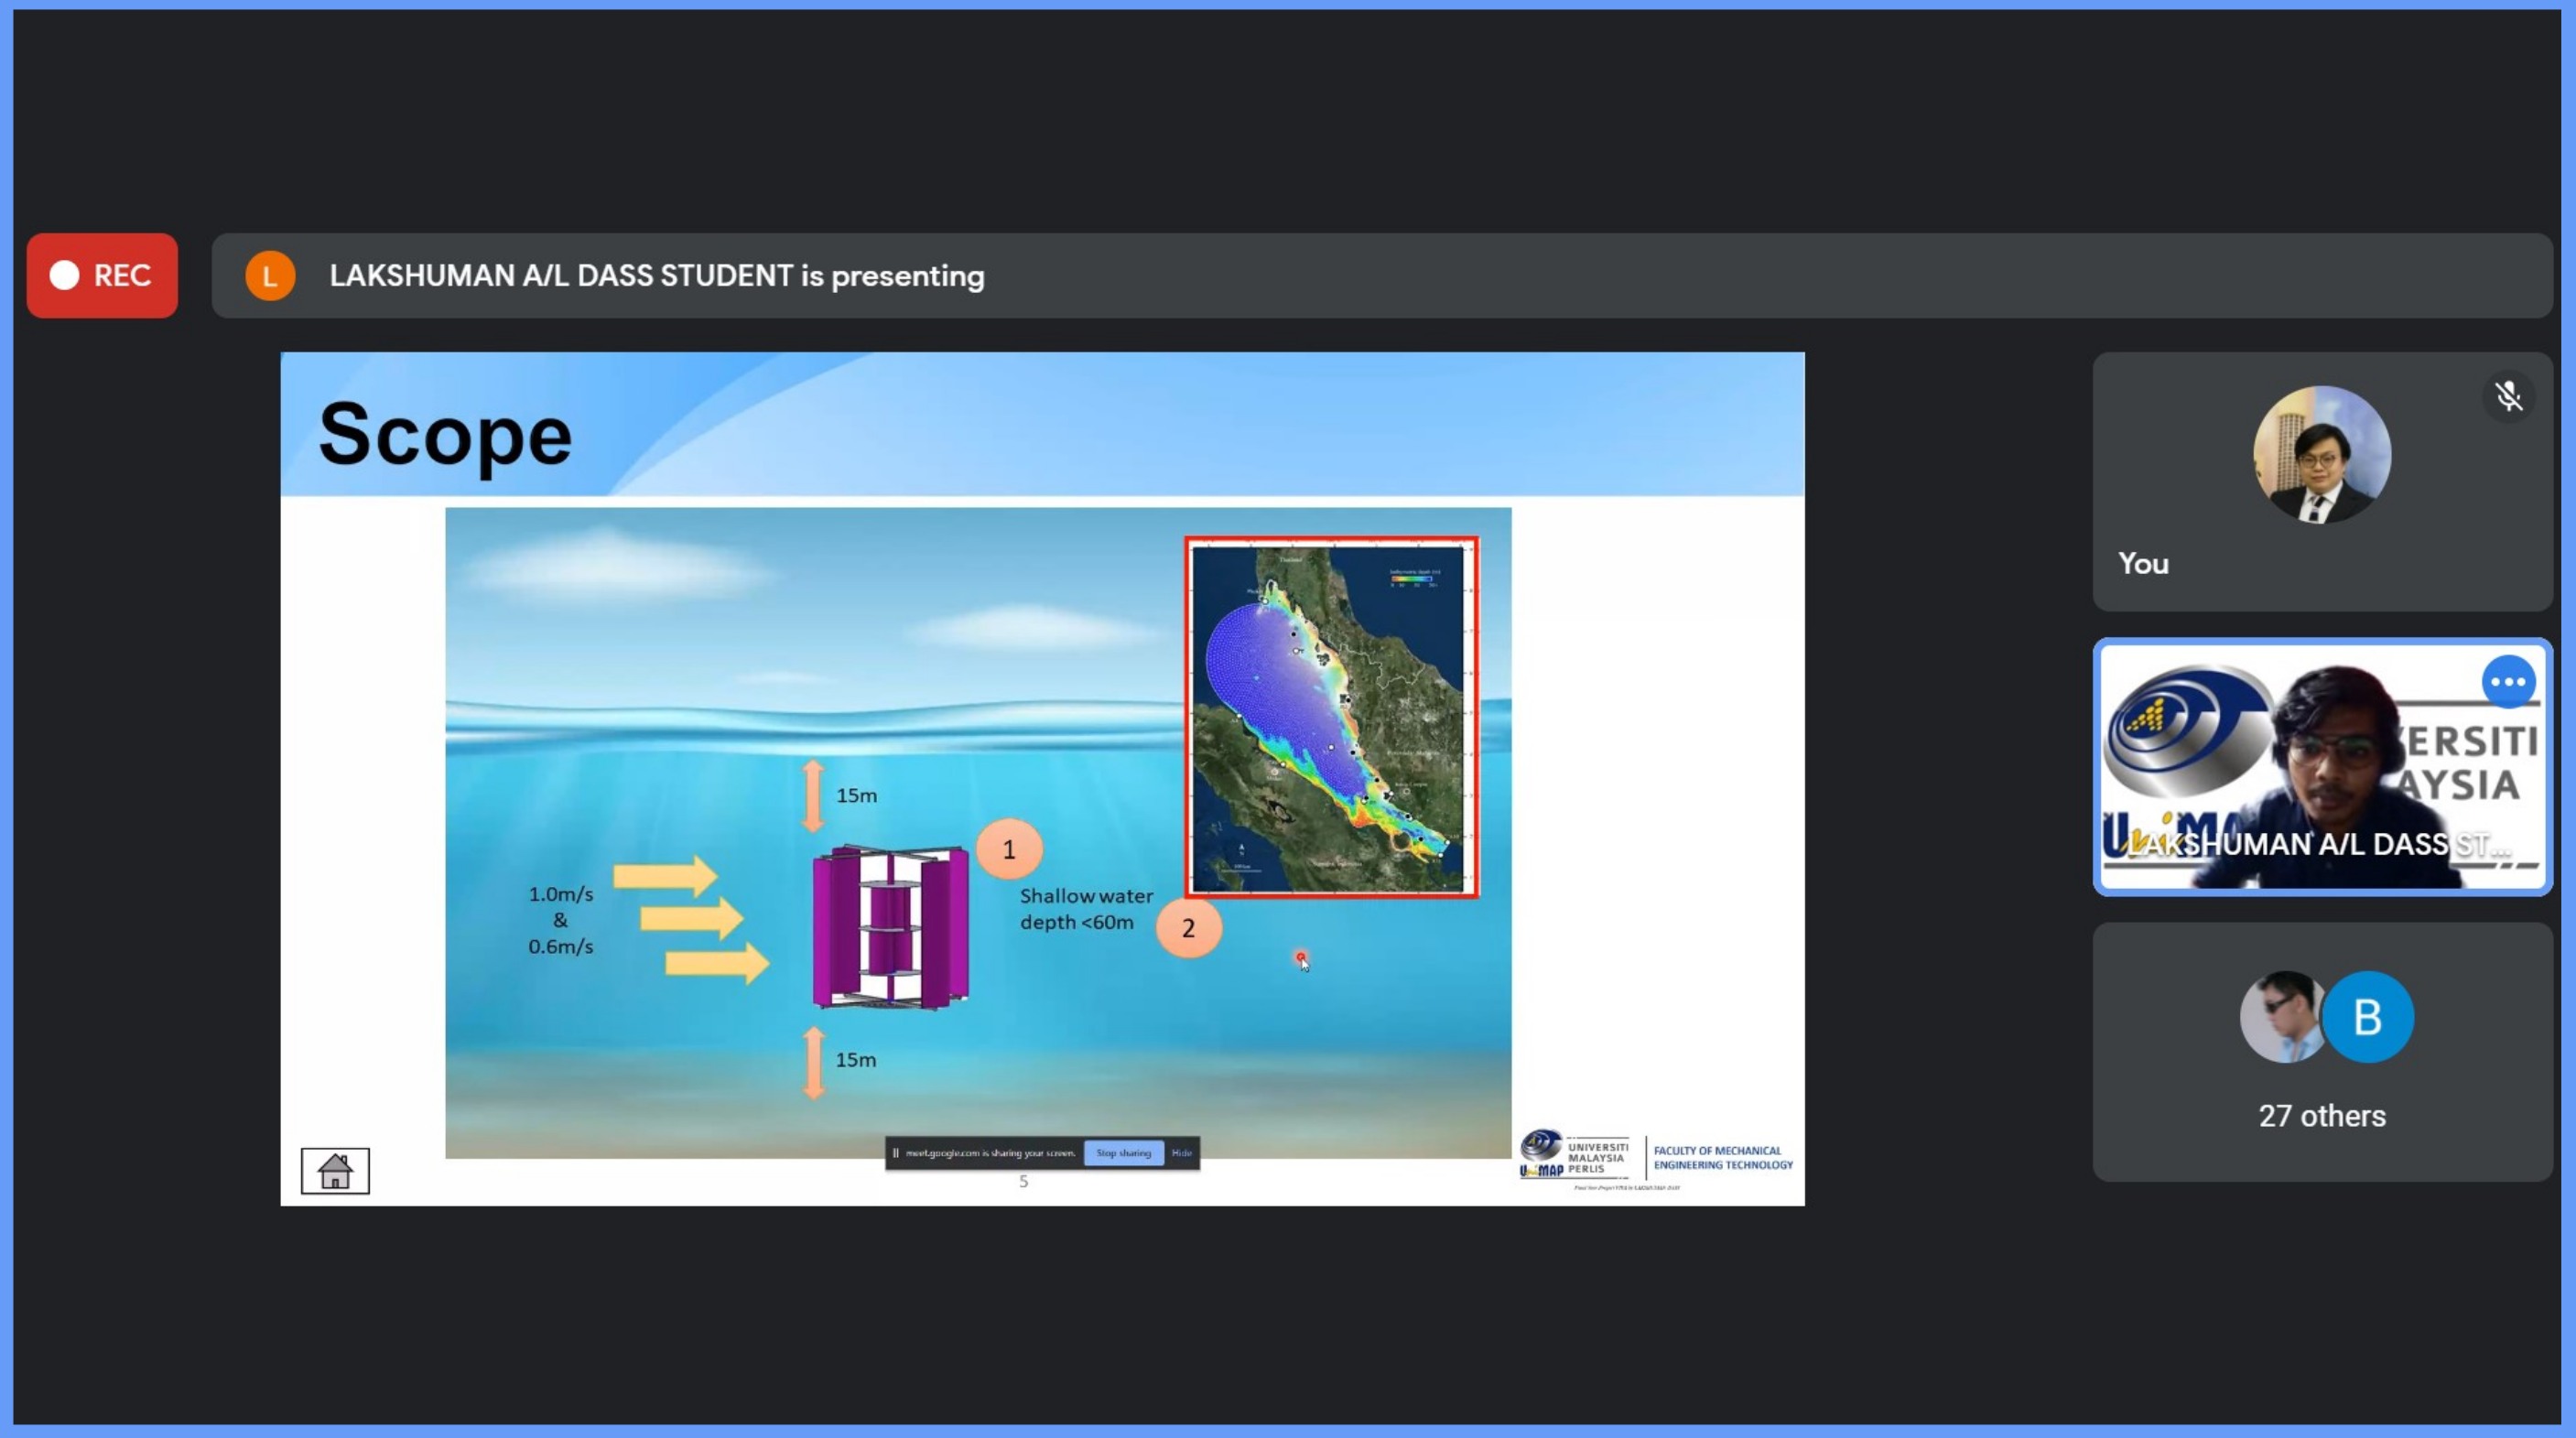
Task: Click the red-bordered bathymetry map image
Action: coord(1331,717)
